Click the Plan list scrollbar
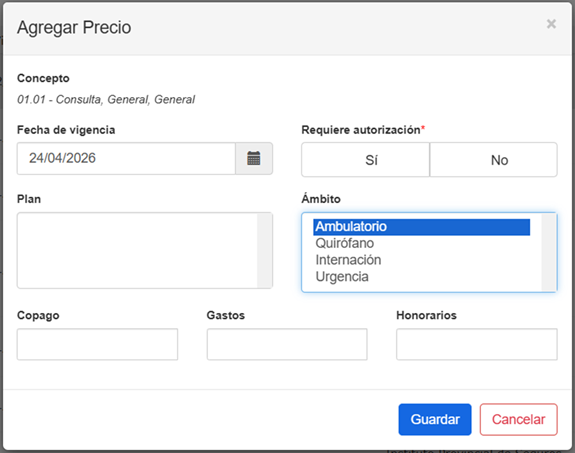 [x=264, y=250]
